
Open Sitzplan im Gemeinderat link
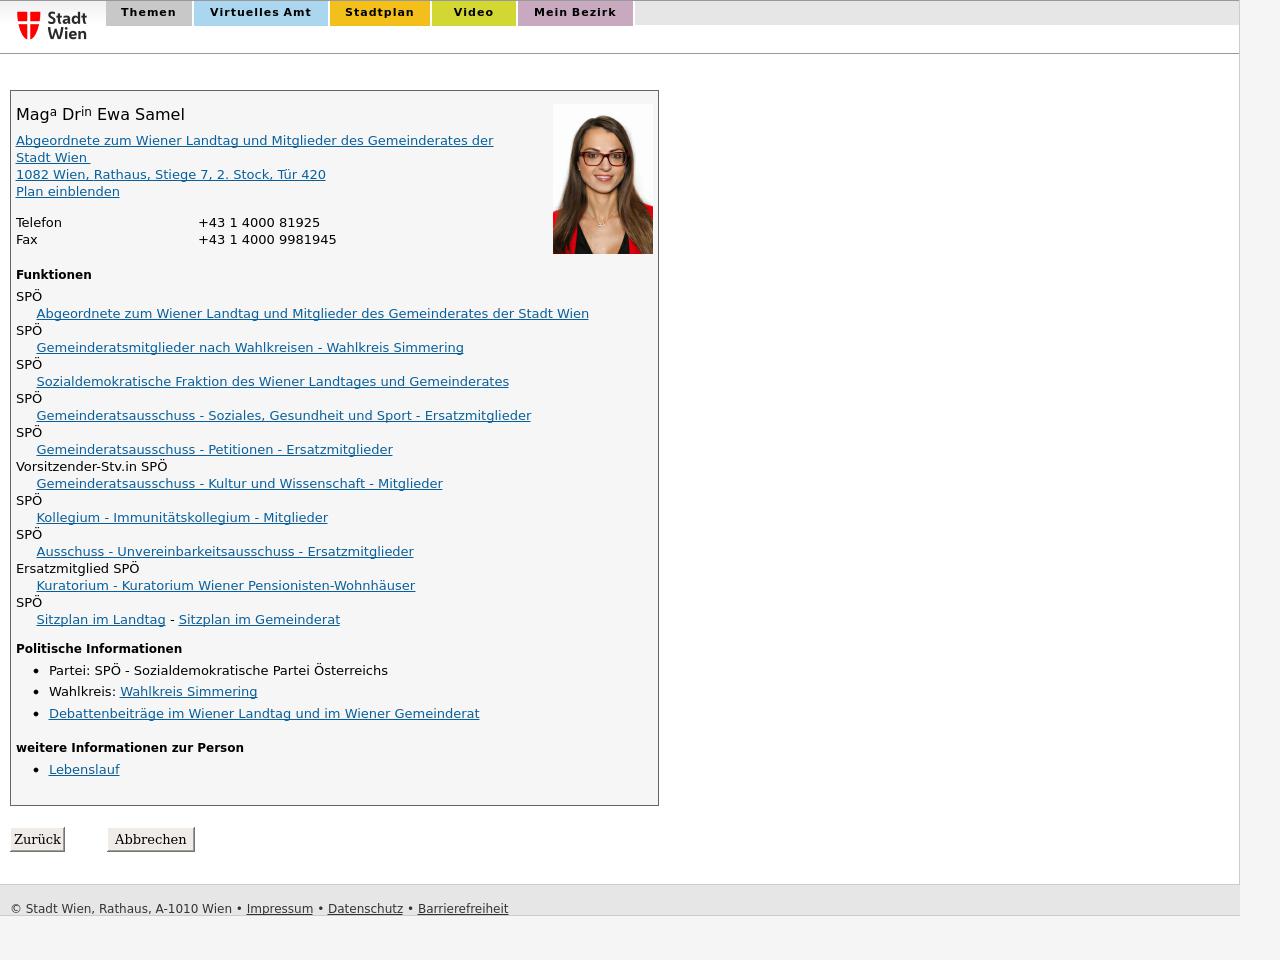point(259,619)
